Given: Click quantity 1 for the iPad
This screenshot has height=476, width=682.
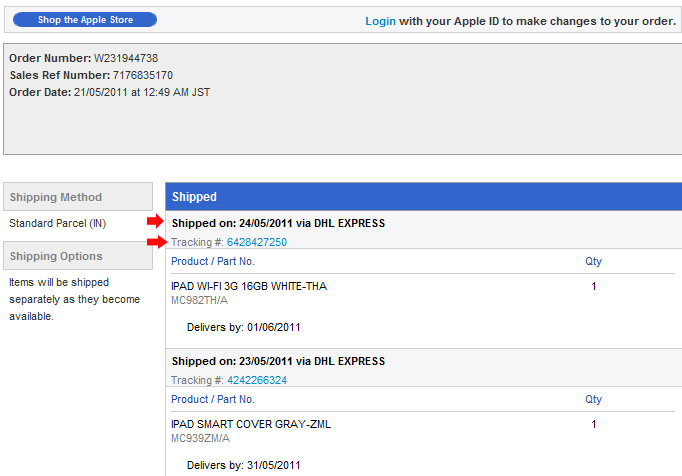Looking at the screenshot, I should tap(594, 286).
